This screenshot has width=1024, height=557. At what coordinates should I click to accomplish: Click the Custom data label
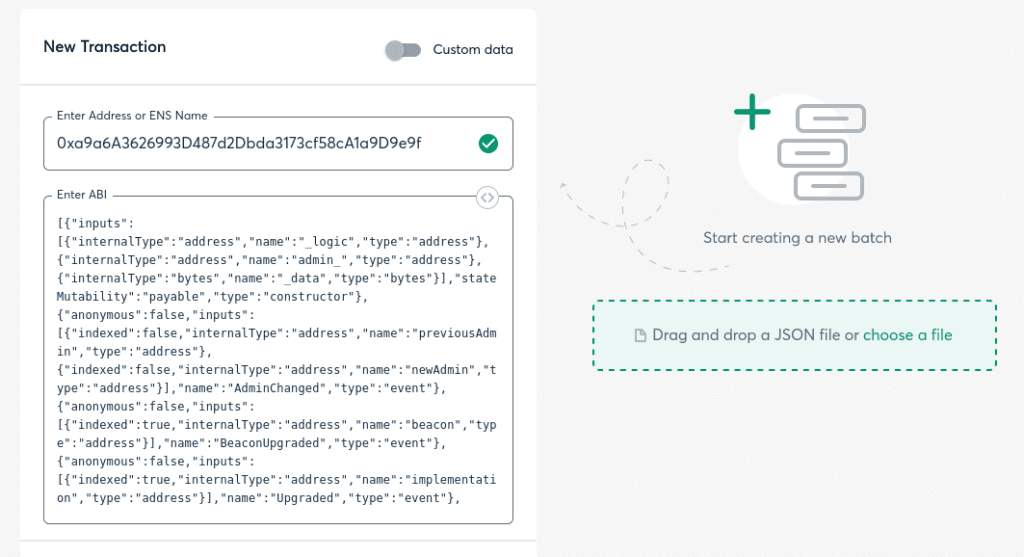473,50
